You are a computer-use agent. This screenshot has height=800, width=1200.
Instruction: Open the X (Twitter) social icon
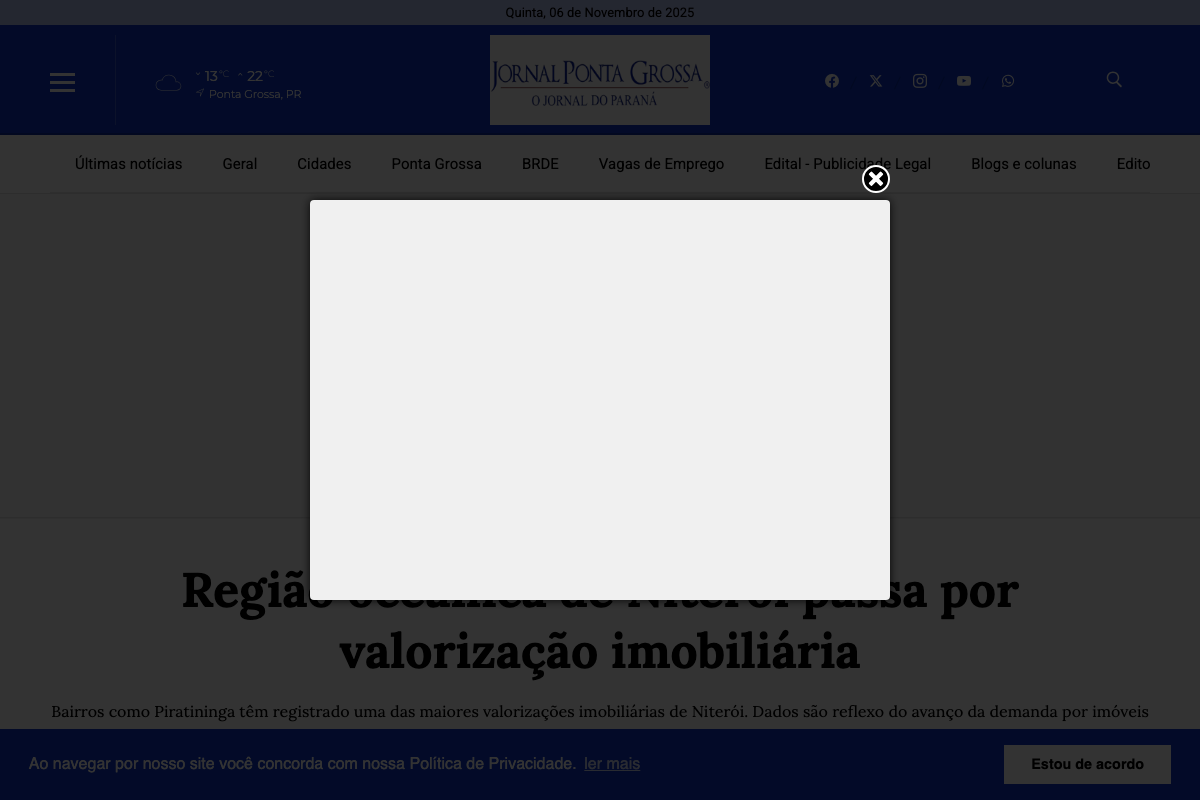876,80
